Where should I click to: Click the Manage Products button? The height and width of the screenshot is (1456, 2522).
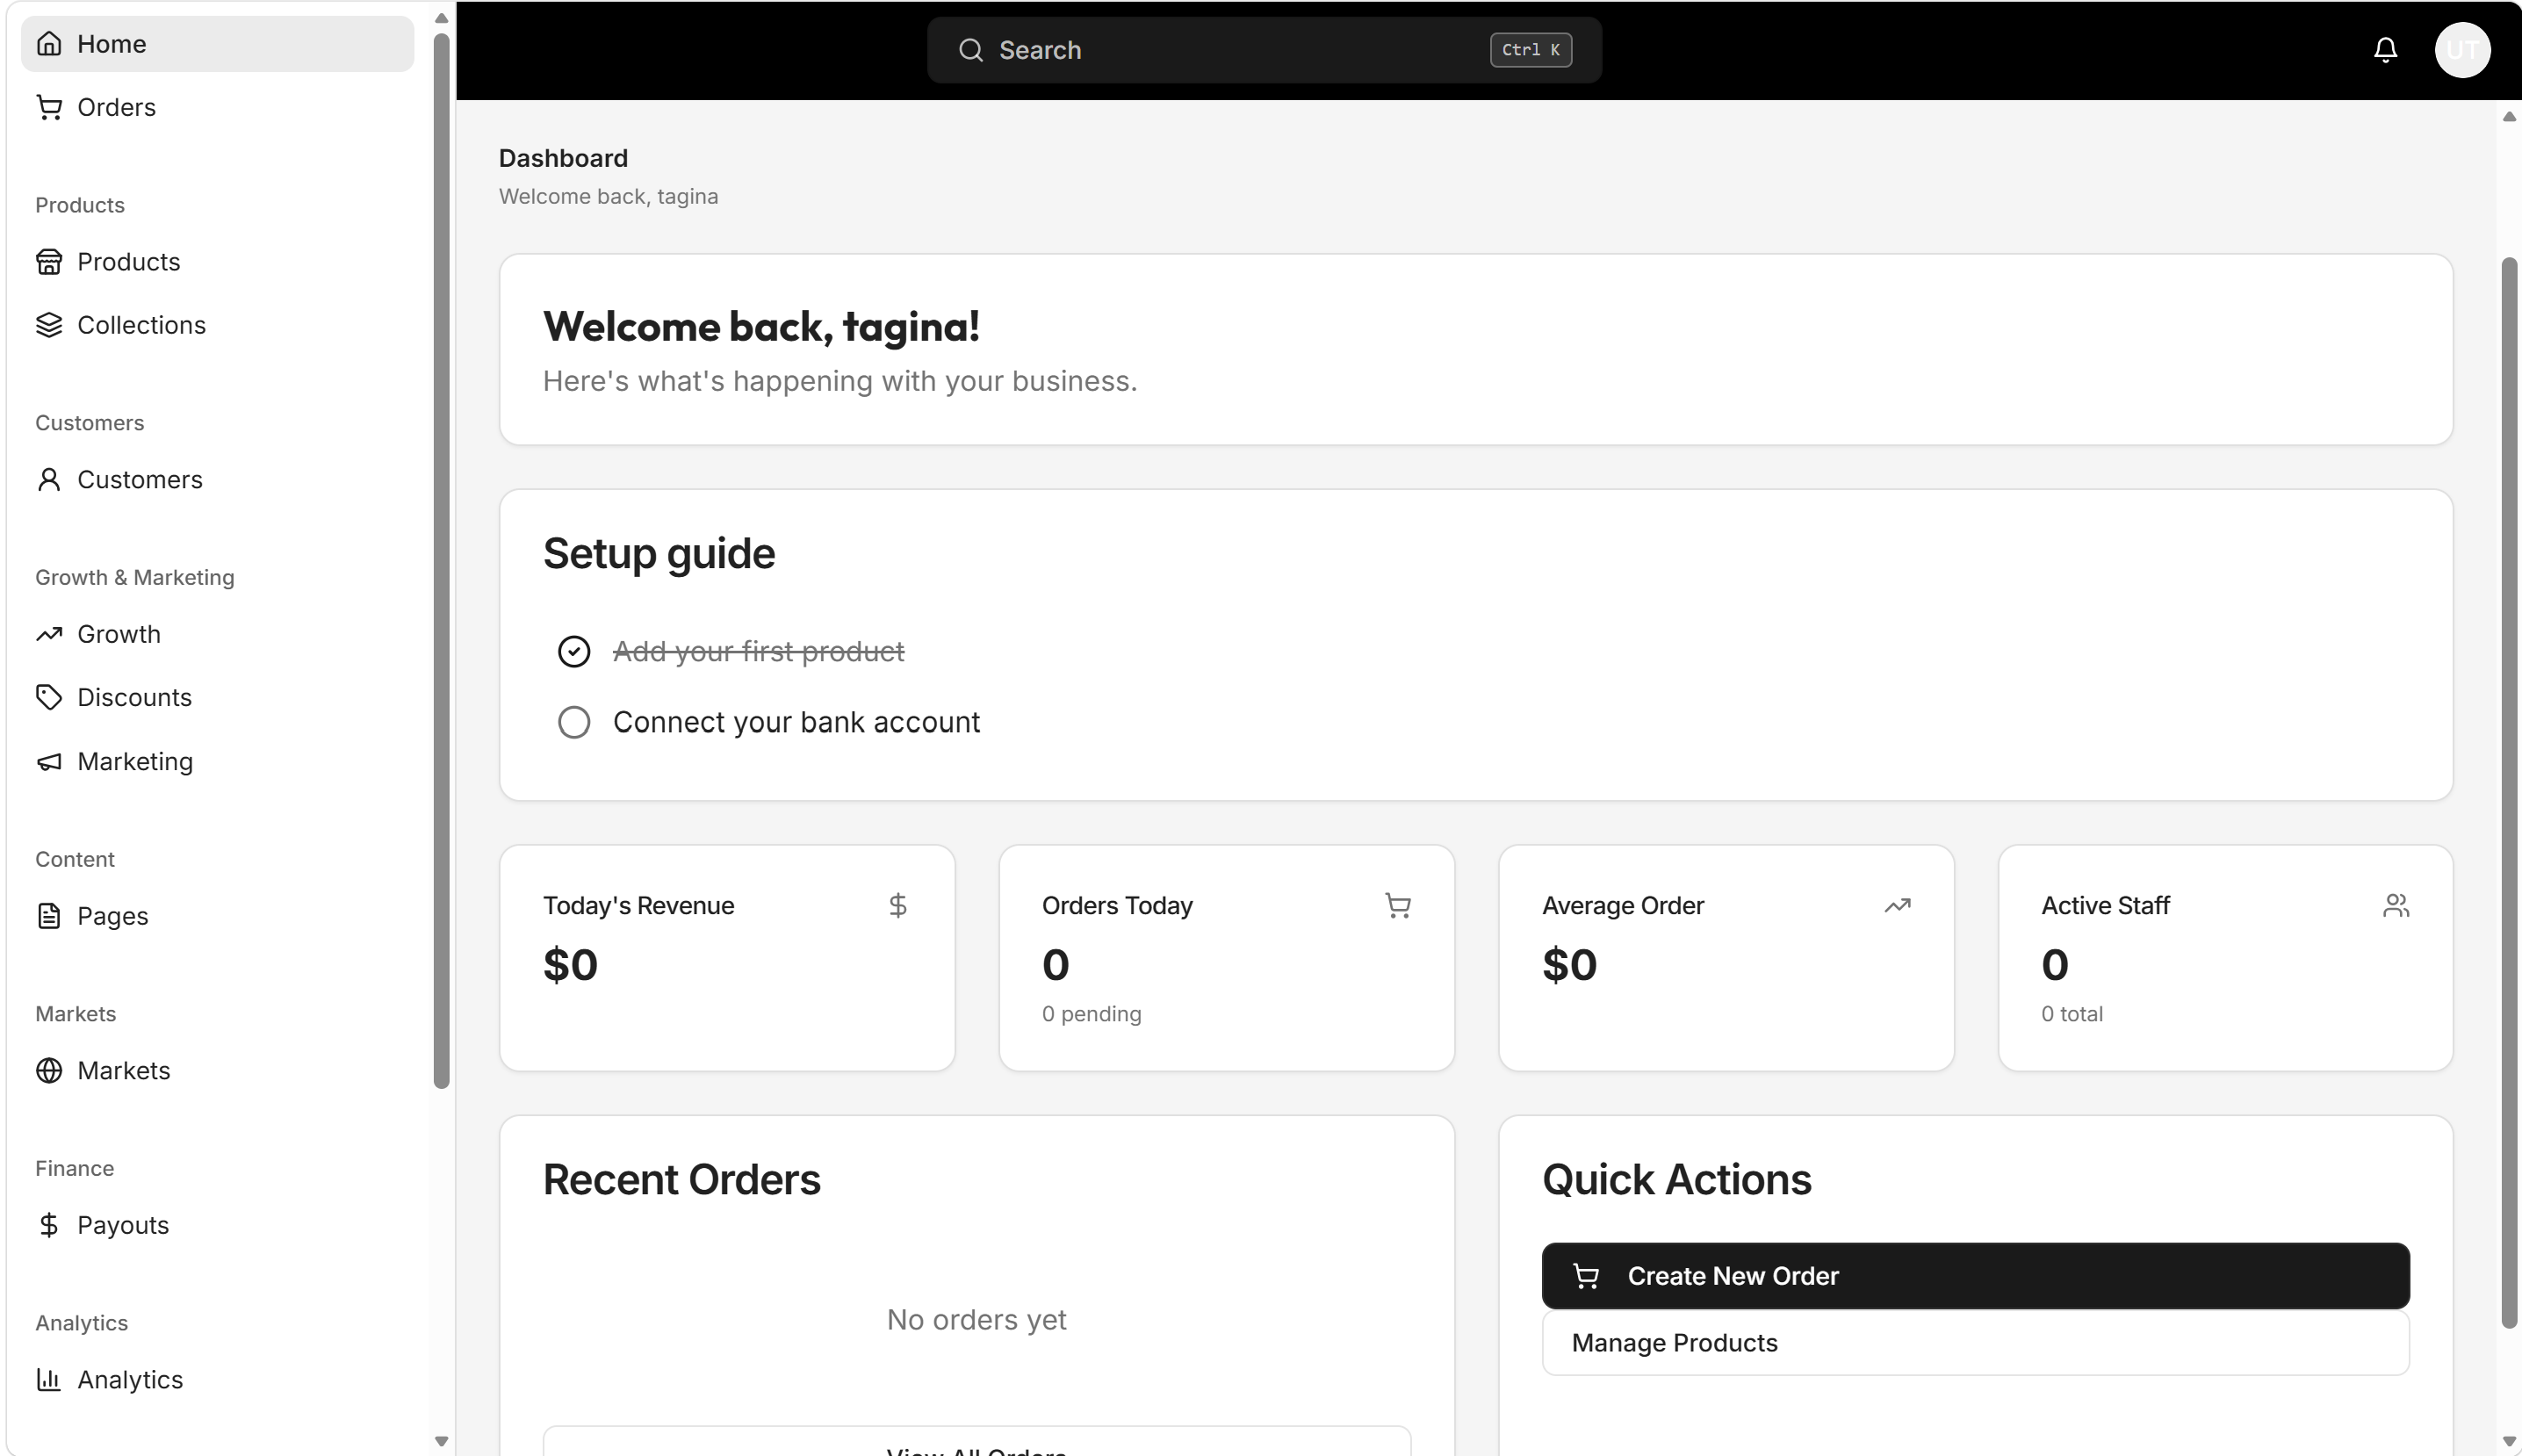[x=1975, y=1343]
